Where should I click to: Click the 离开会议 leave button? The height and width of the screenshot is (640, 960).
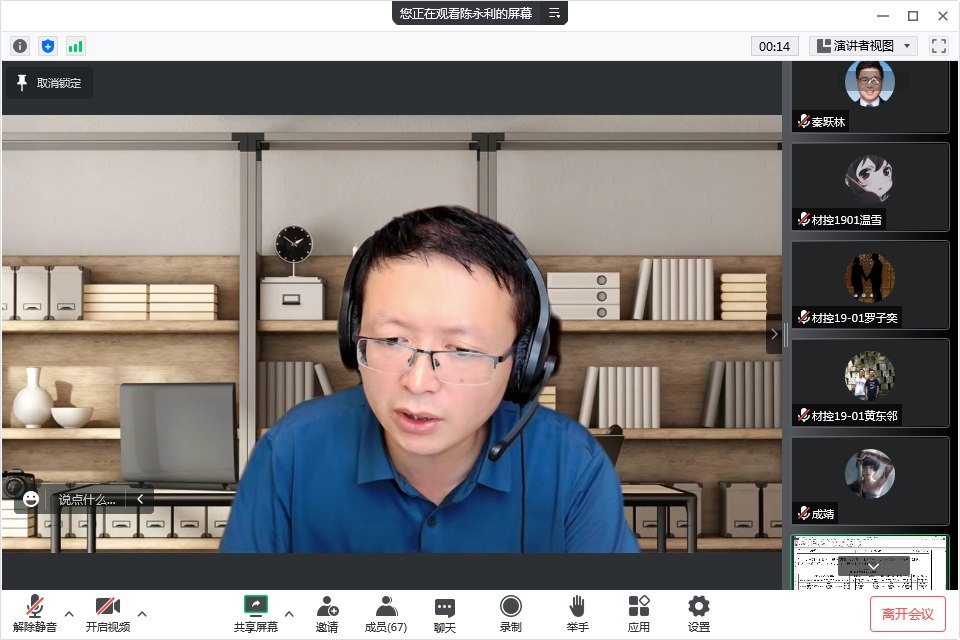[907, 613]
